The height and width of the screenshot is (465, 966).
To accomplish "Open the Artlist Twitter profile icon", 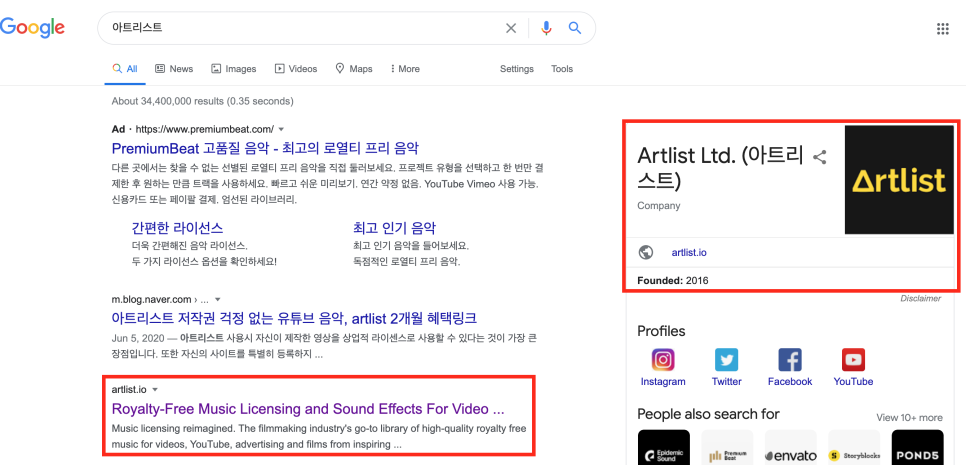I will pyautogui.click(x=726, y=360).
